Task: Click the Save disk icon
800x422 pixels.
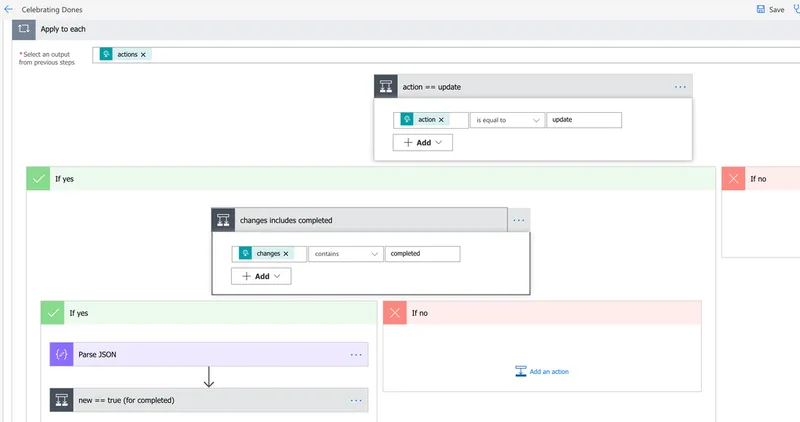Action: (x=761, y=9)
